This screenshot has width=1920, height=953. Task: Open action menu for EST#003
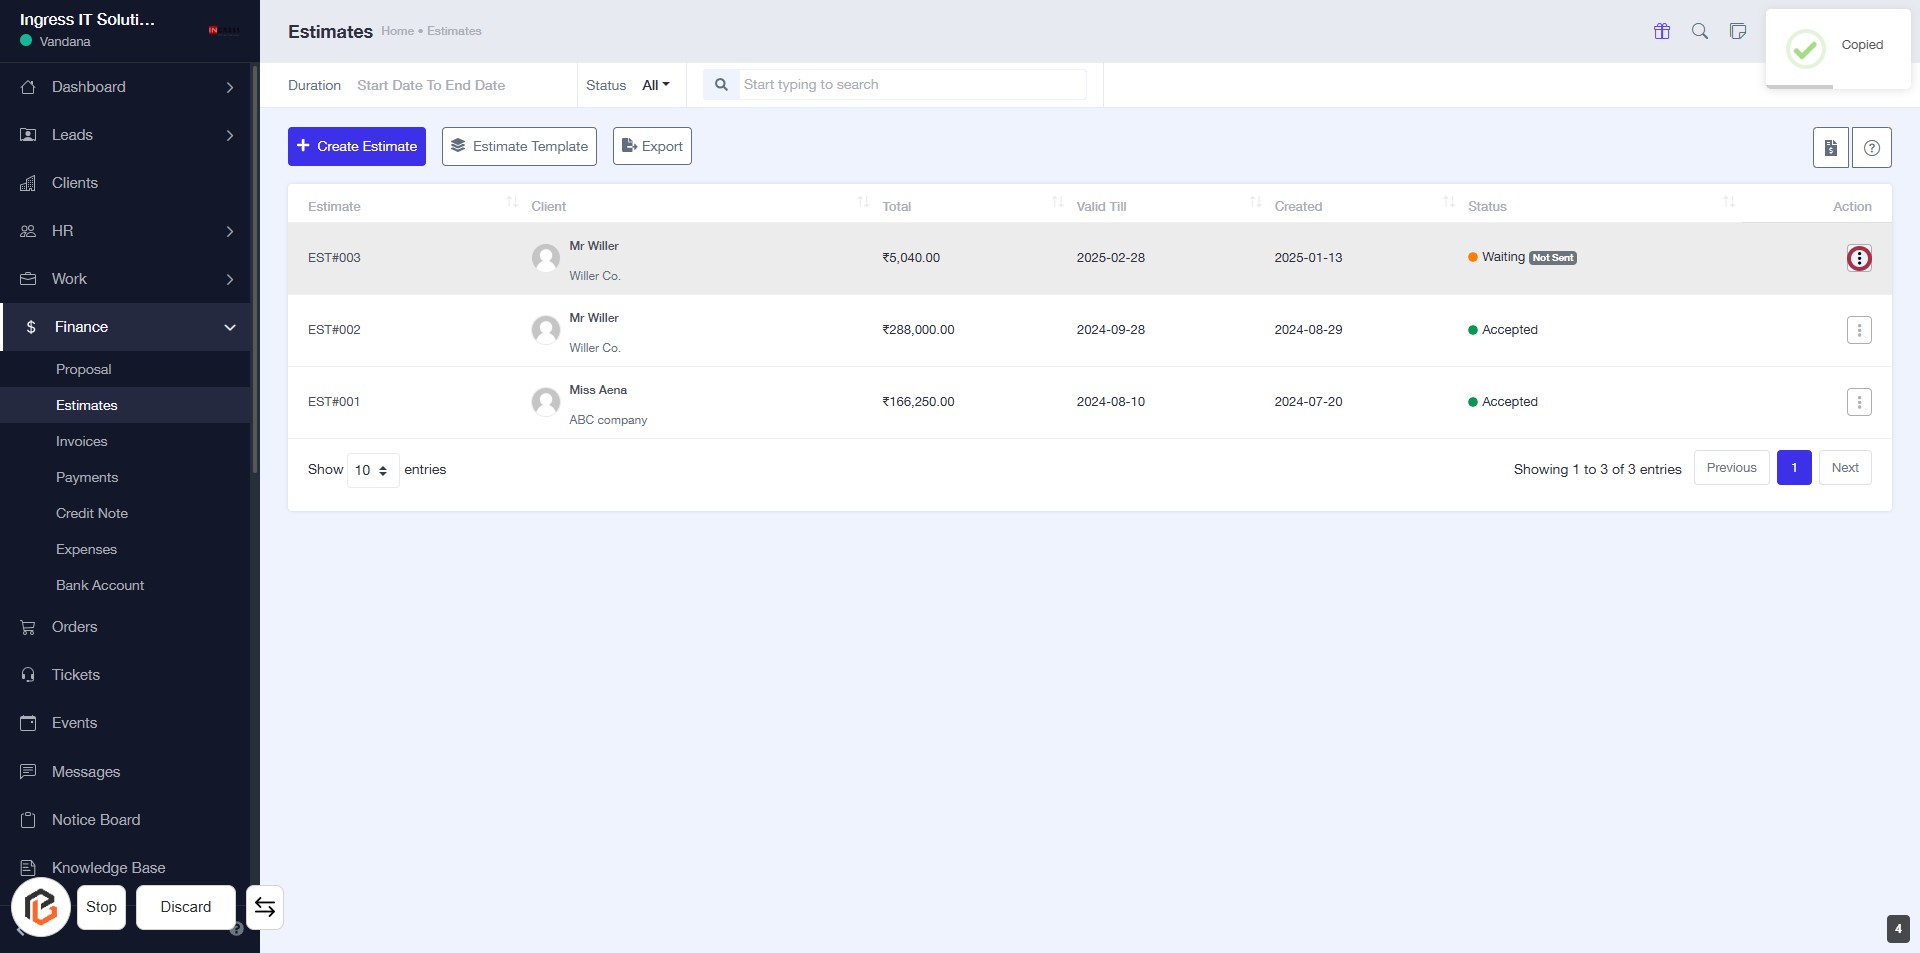tap(1859, 258)
